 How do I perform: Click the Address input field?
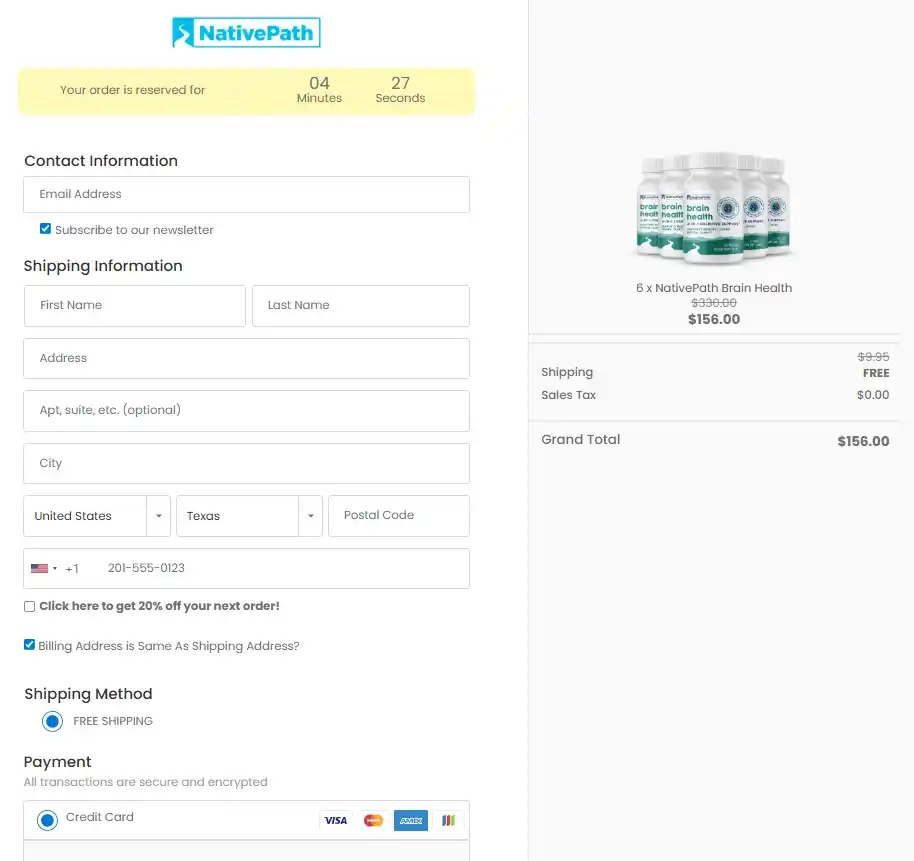click(246, 358)
